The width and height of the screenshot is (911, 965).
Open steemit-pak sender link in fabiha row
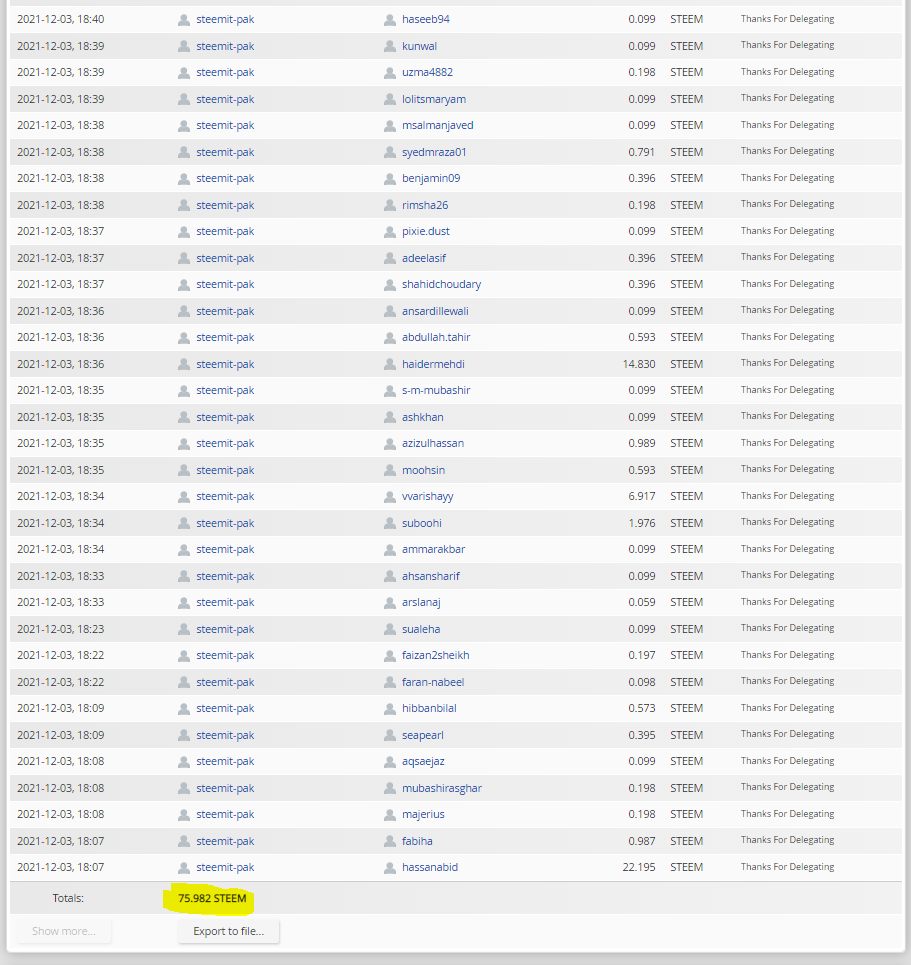coord(225,841)
